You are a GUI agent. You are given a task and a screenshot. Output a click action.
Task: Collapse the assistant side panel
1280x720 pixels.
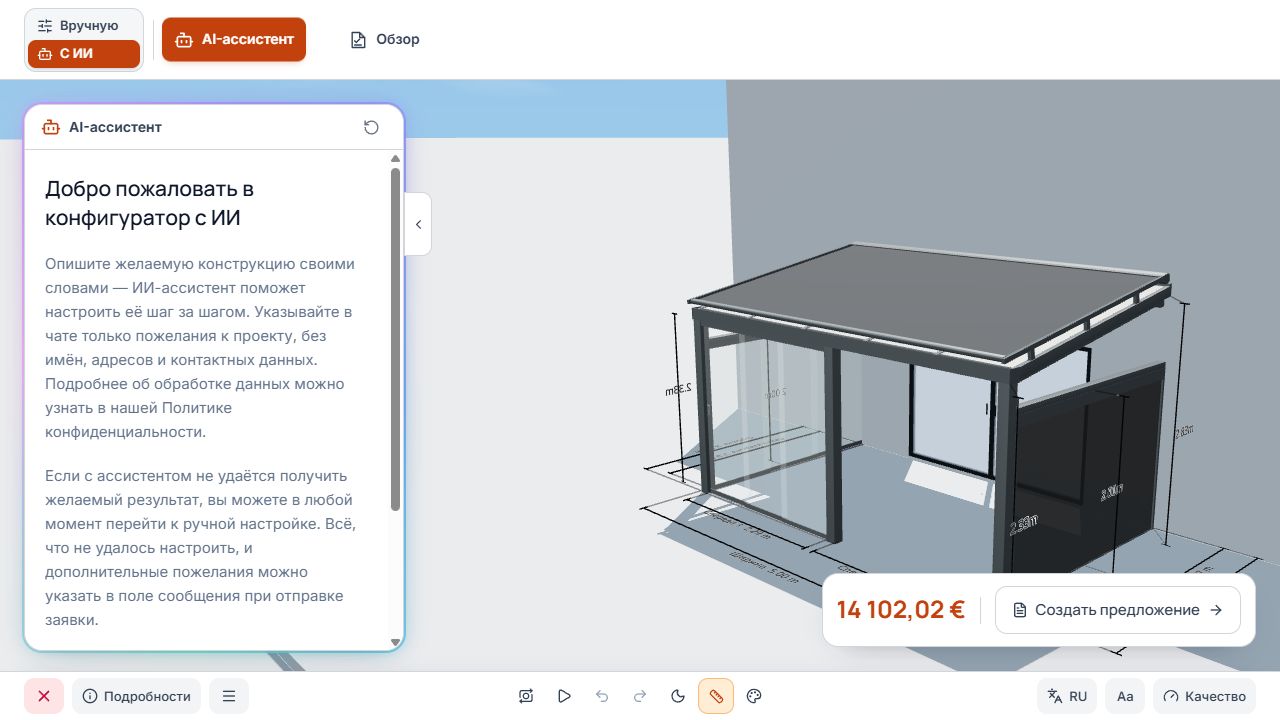tap(418, 224)
